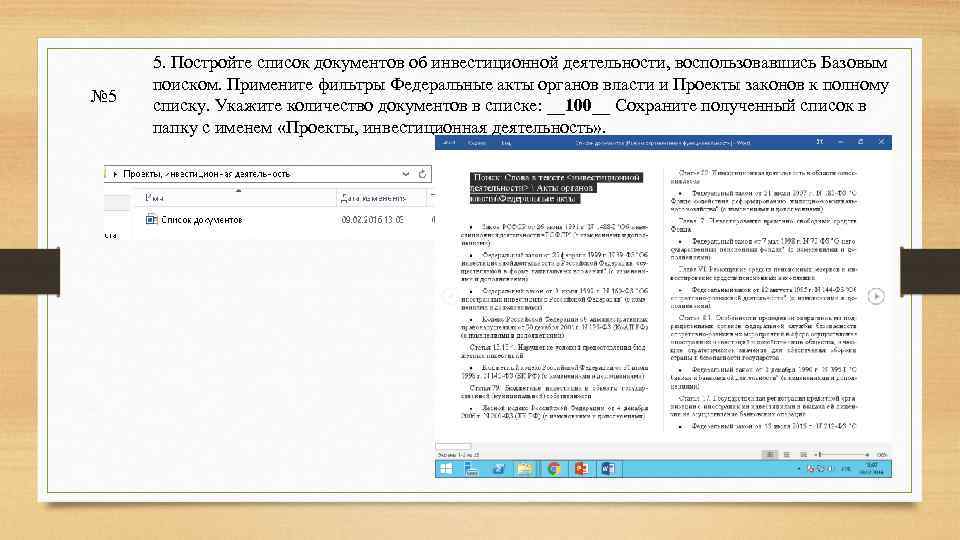Open the taskbar clock and date
The image size is (960, 540).
(872, 469)
